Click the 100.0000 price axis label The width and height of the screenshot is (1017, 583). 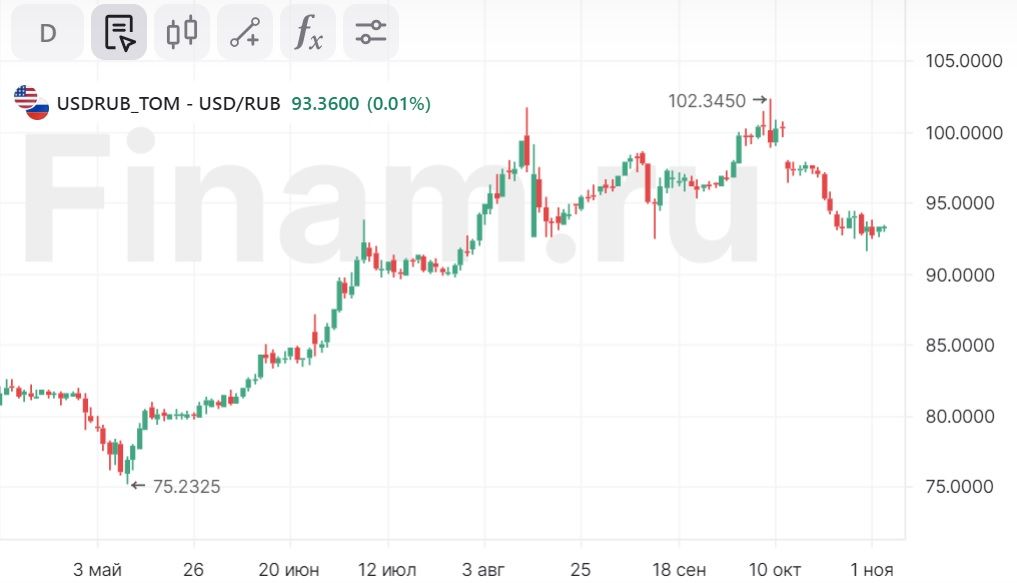[964, 133]
